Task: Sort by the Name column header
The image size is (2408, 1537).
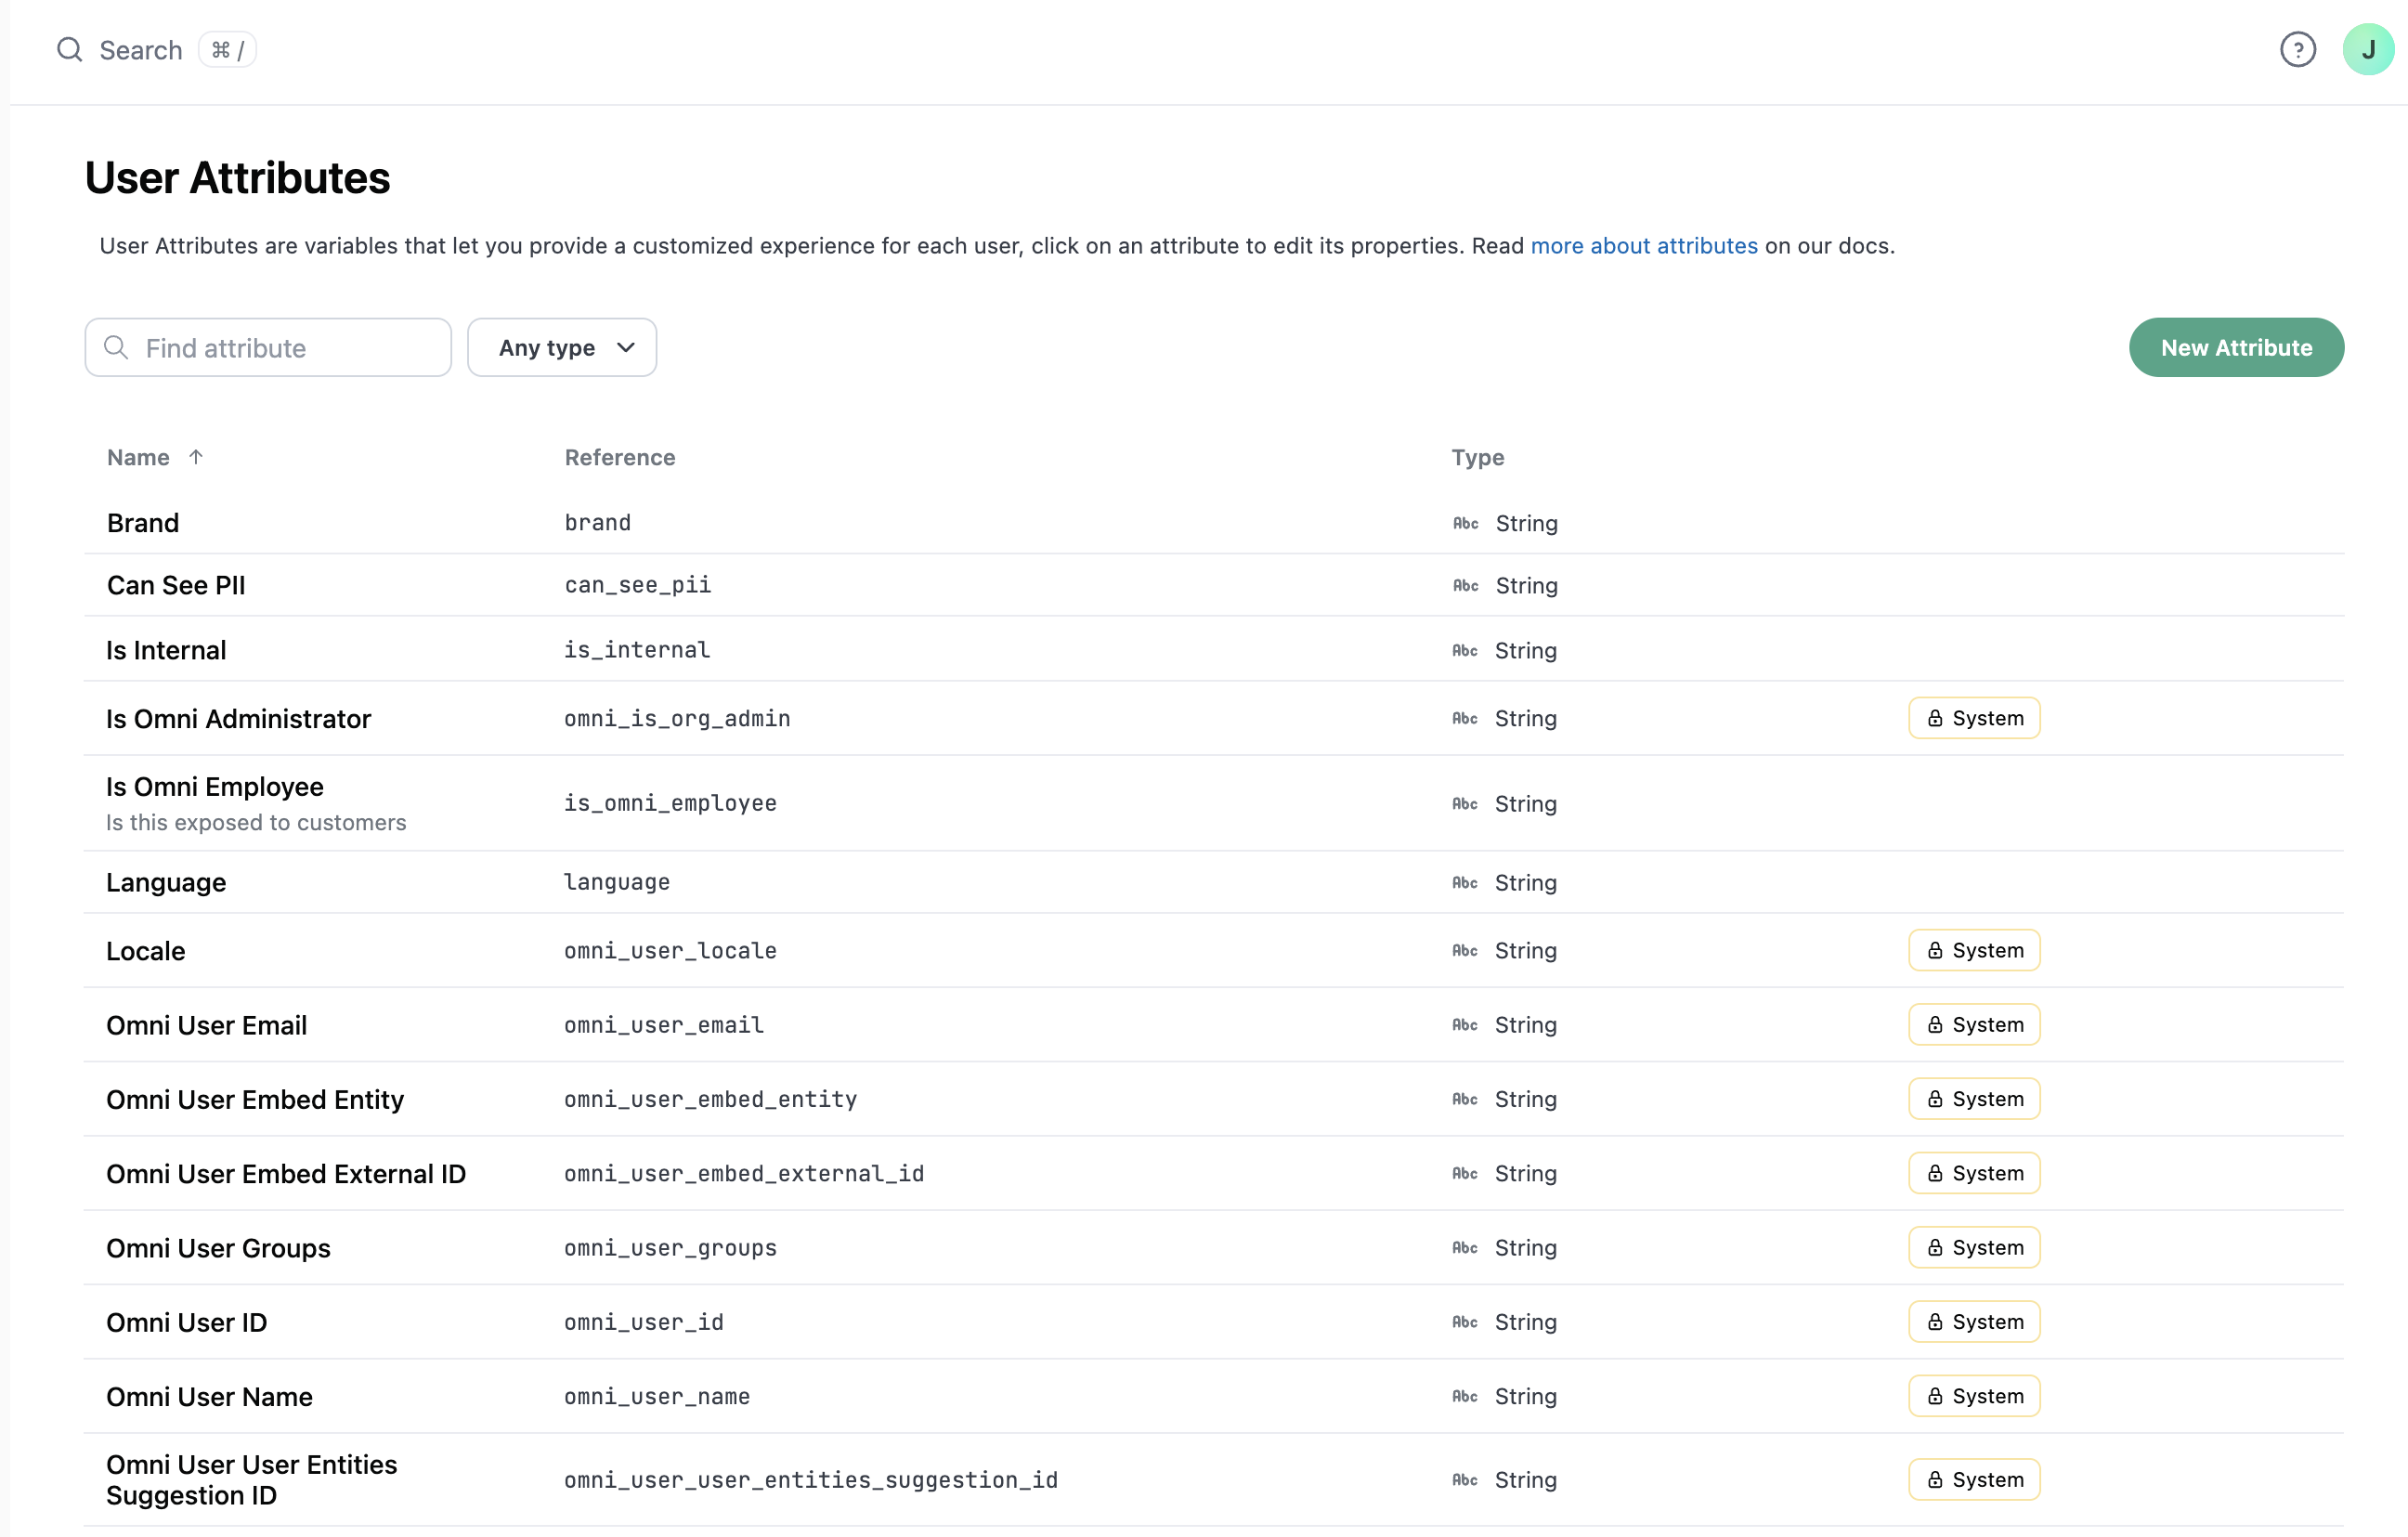Action: coord(138,457)
